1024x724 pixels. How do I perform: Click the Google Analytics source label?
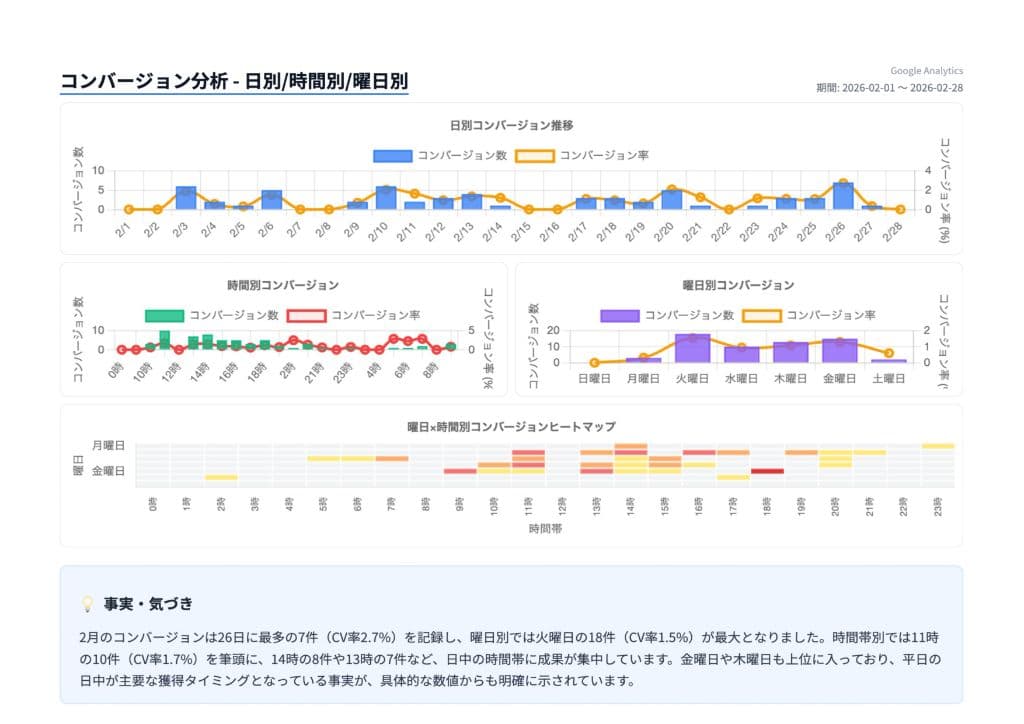[926, 71]
